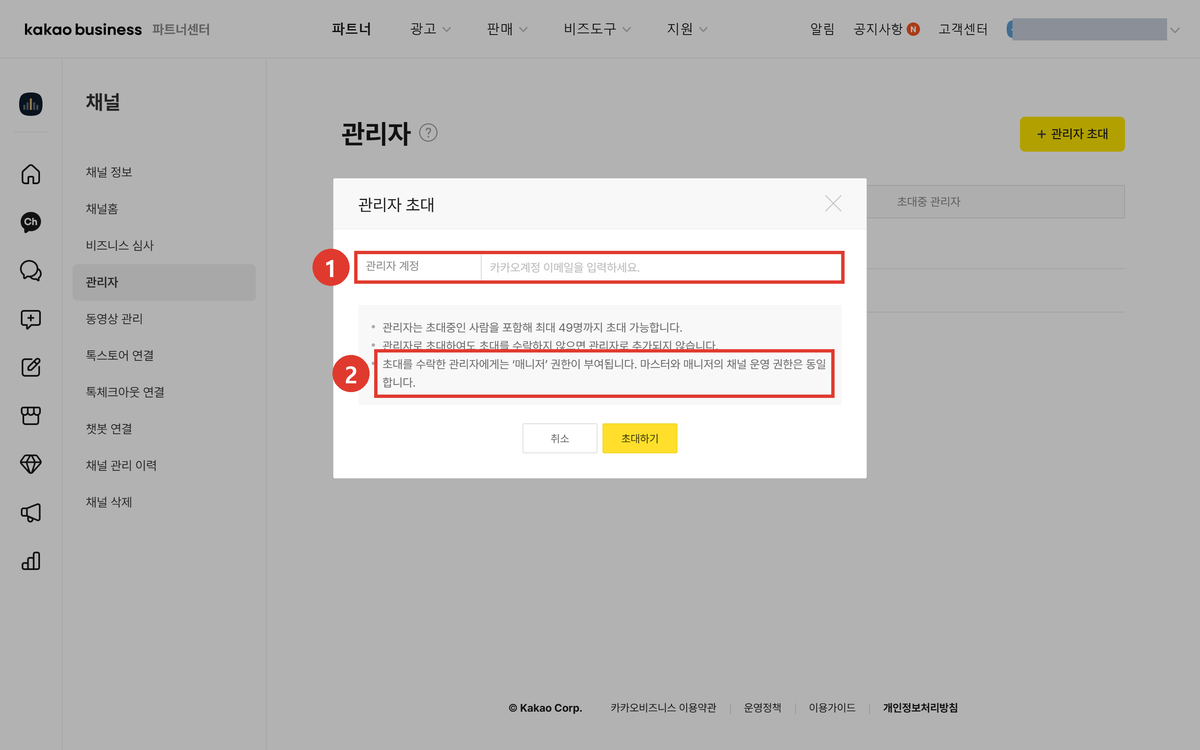Open the diamond icon in sidebar
This screenshot has width=1200, height=750.
(31, 464)
